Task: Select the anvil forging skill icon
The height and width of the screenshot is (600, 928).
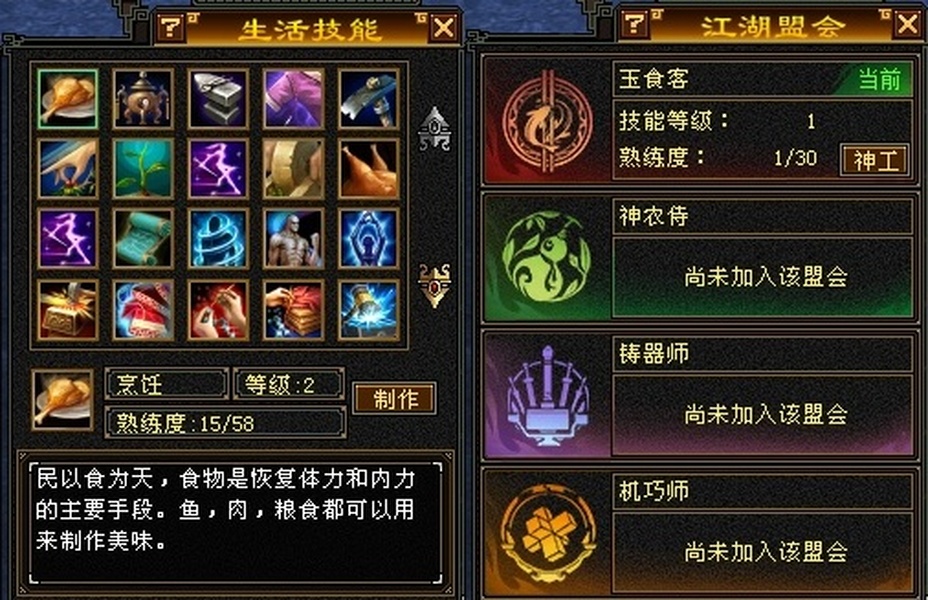Action: (x=218, y=99)
